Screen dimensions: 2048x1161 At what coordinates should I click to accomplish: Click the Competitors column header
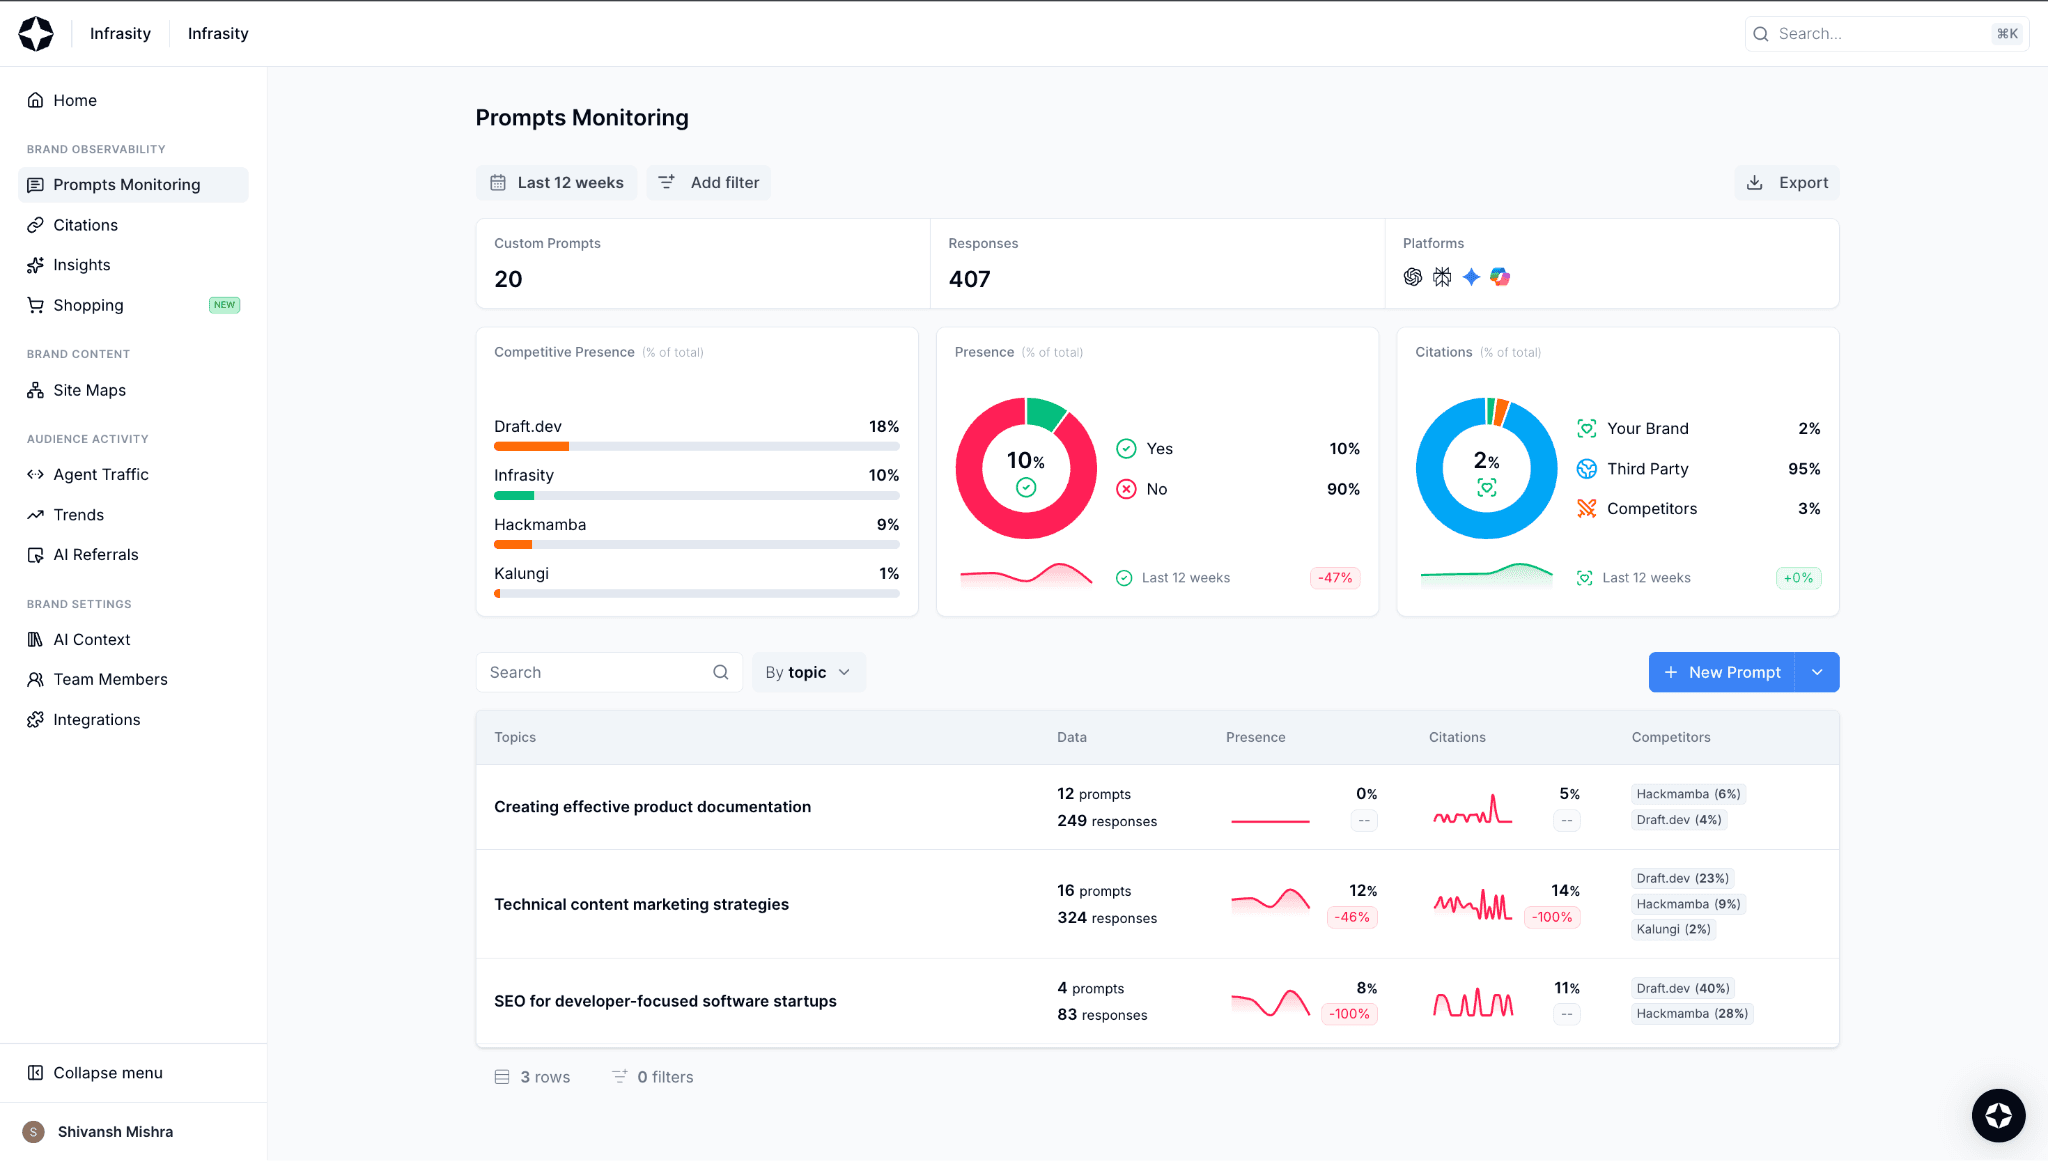coord(1671,738)
